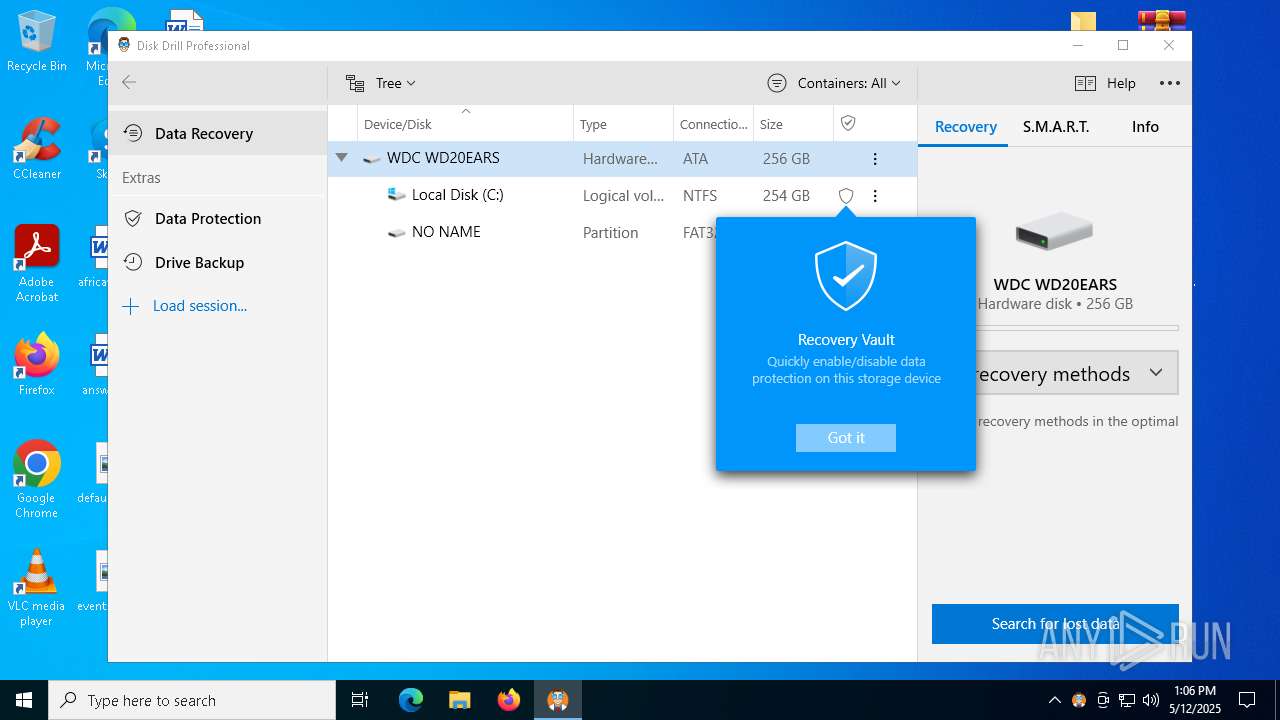Click the Data Protection shield sidebar icon
The height and width of the screenshot is (720, 1280).
click(x=133, y=218)
